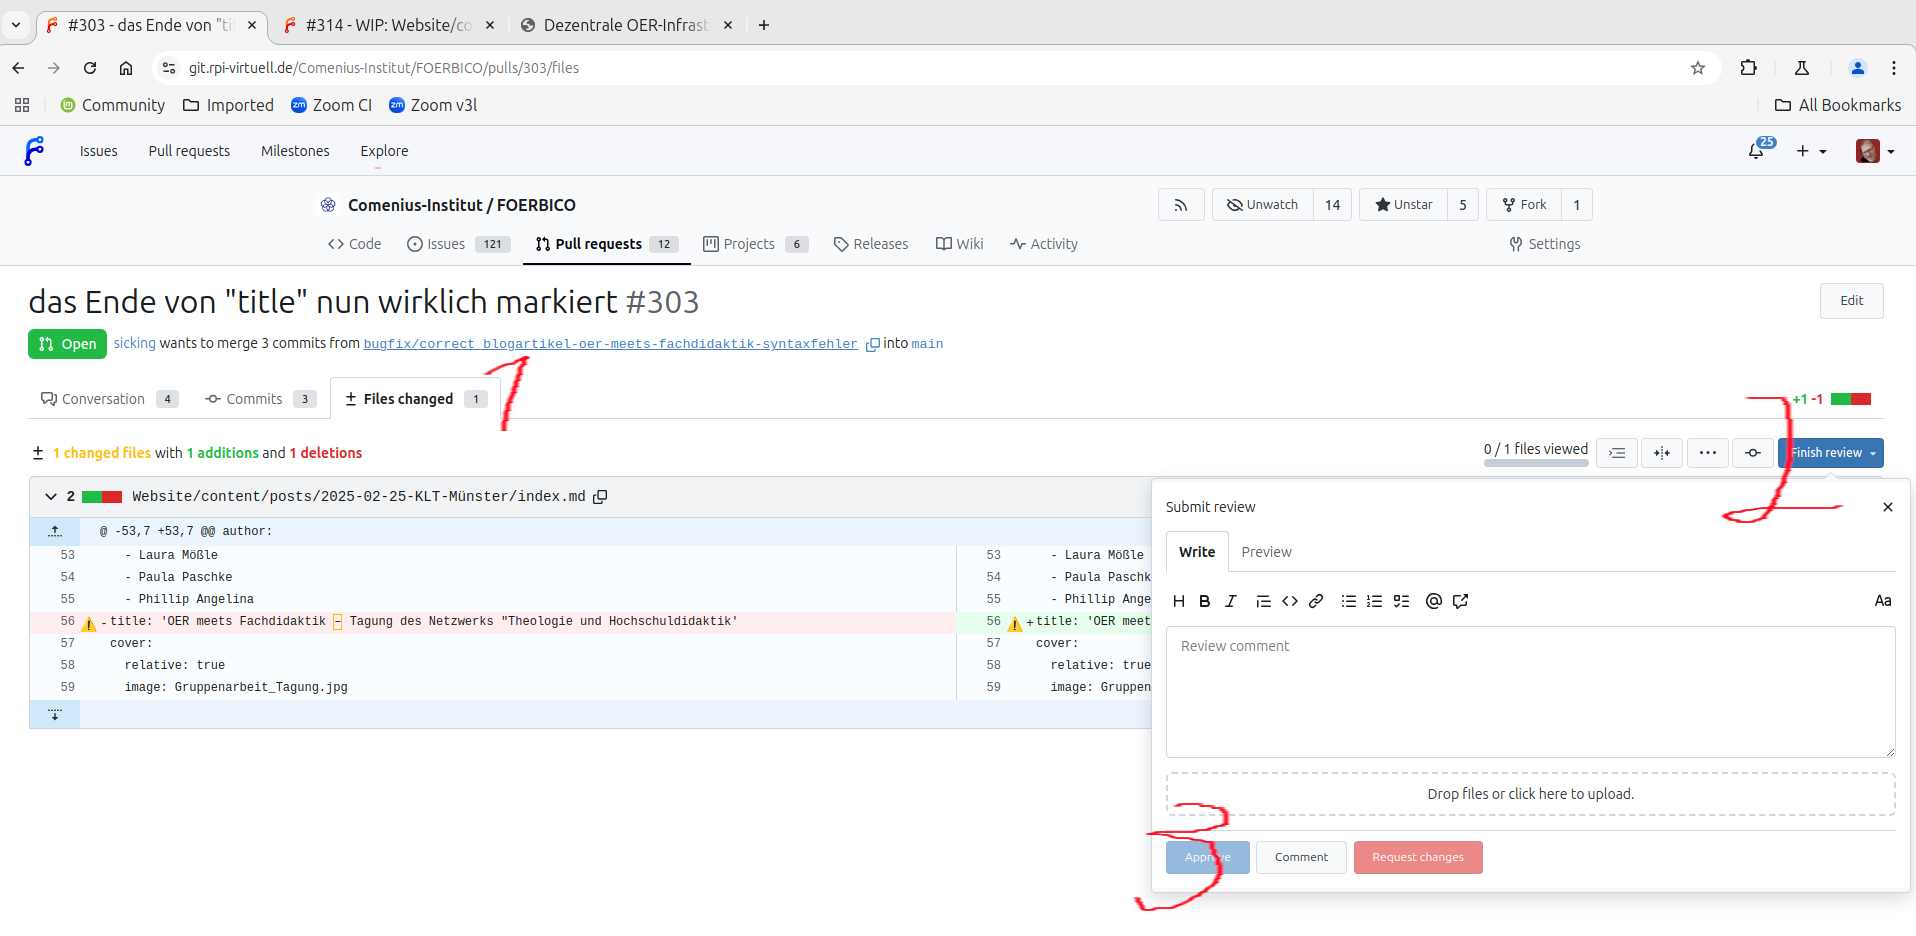Click the Review comment text area
The image size is (1916, 936).
[1530, 692]
